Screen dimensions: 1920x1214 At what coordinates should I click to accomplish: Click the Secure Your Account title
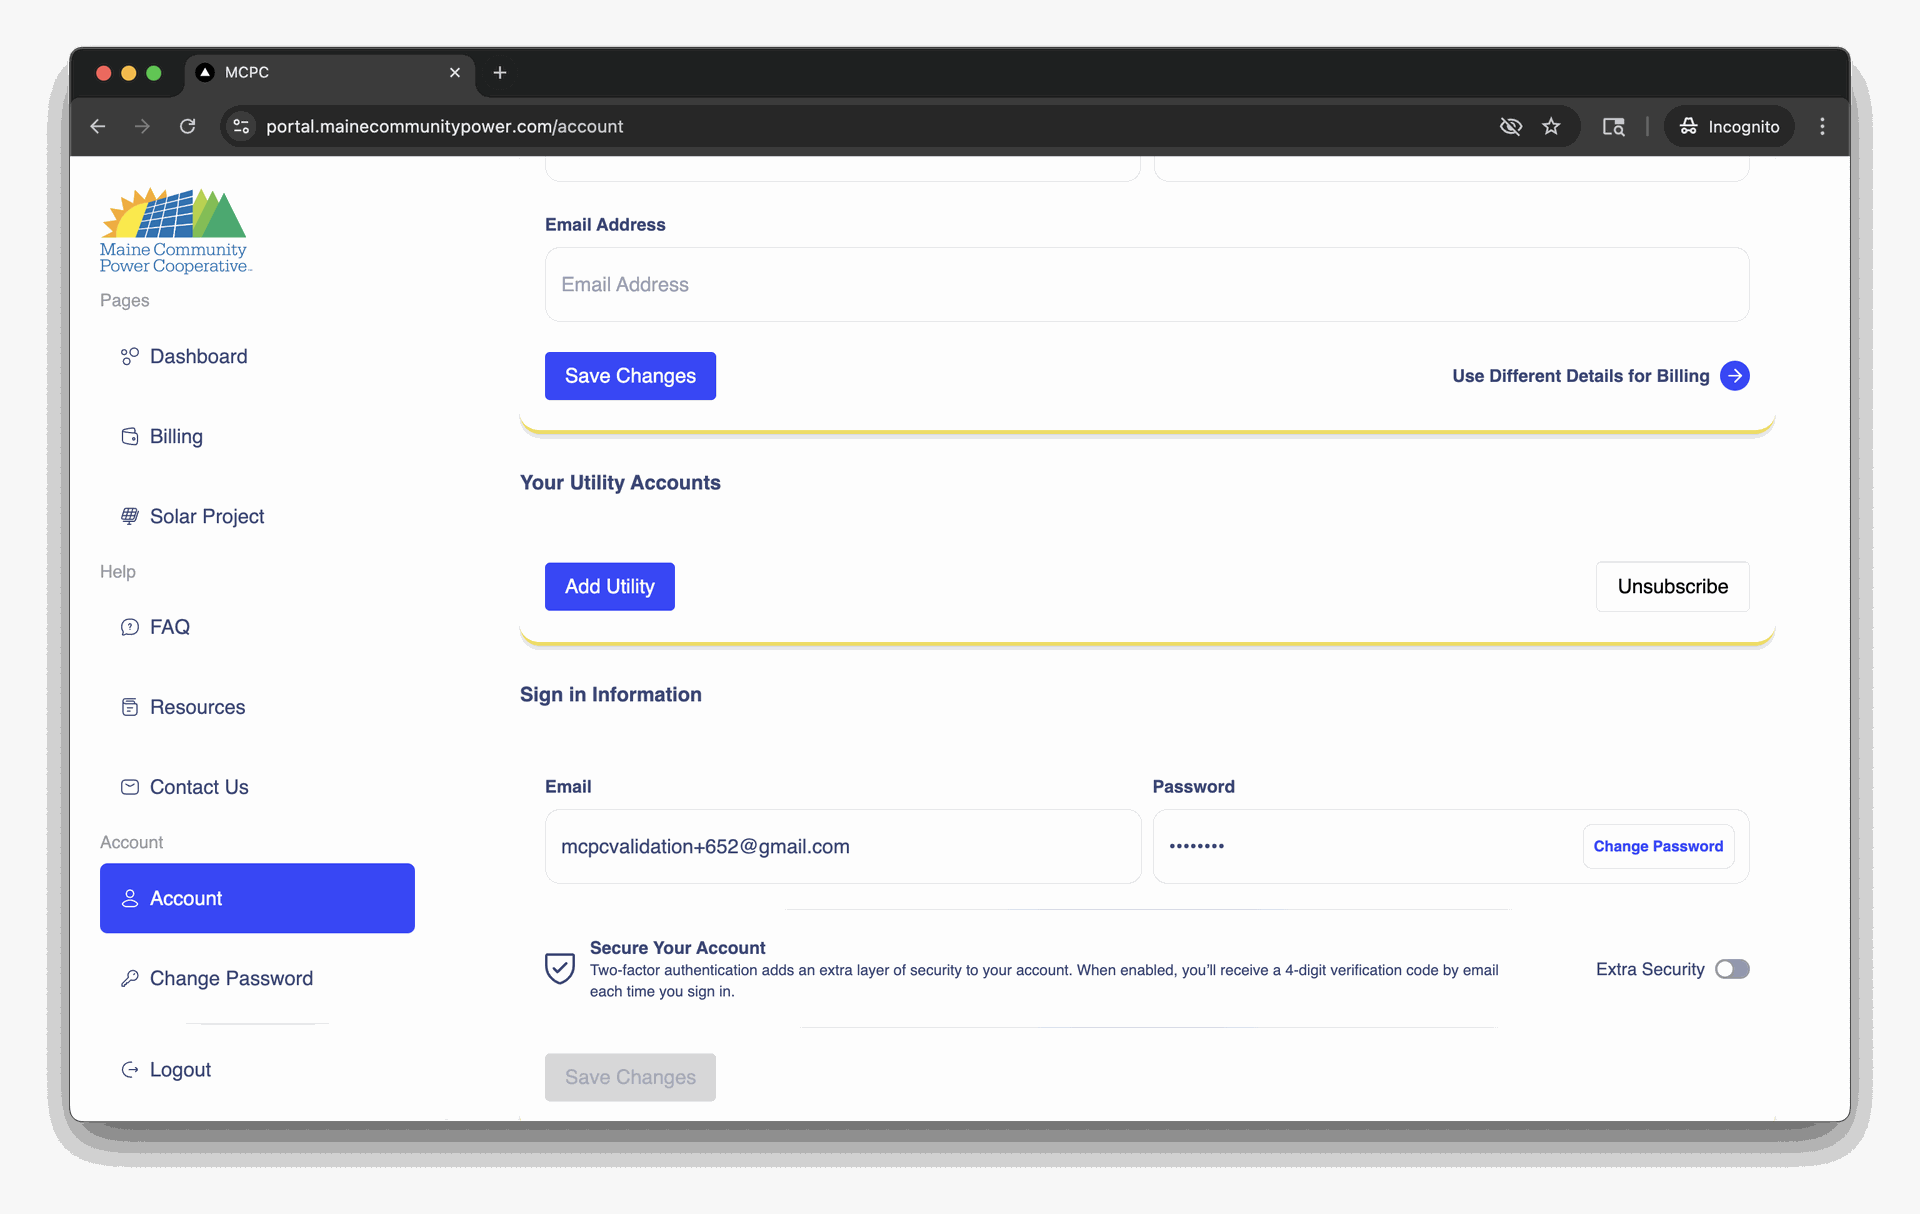tap(677, 947)
